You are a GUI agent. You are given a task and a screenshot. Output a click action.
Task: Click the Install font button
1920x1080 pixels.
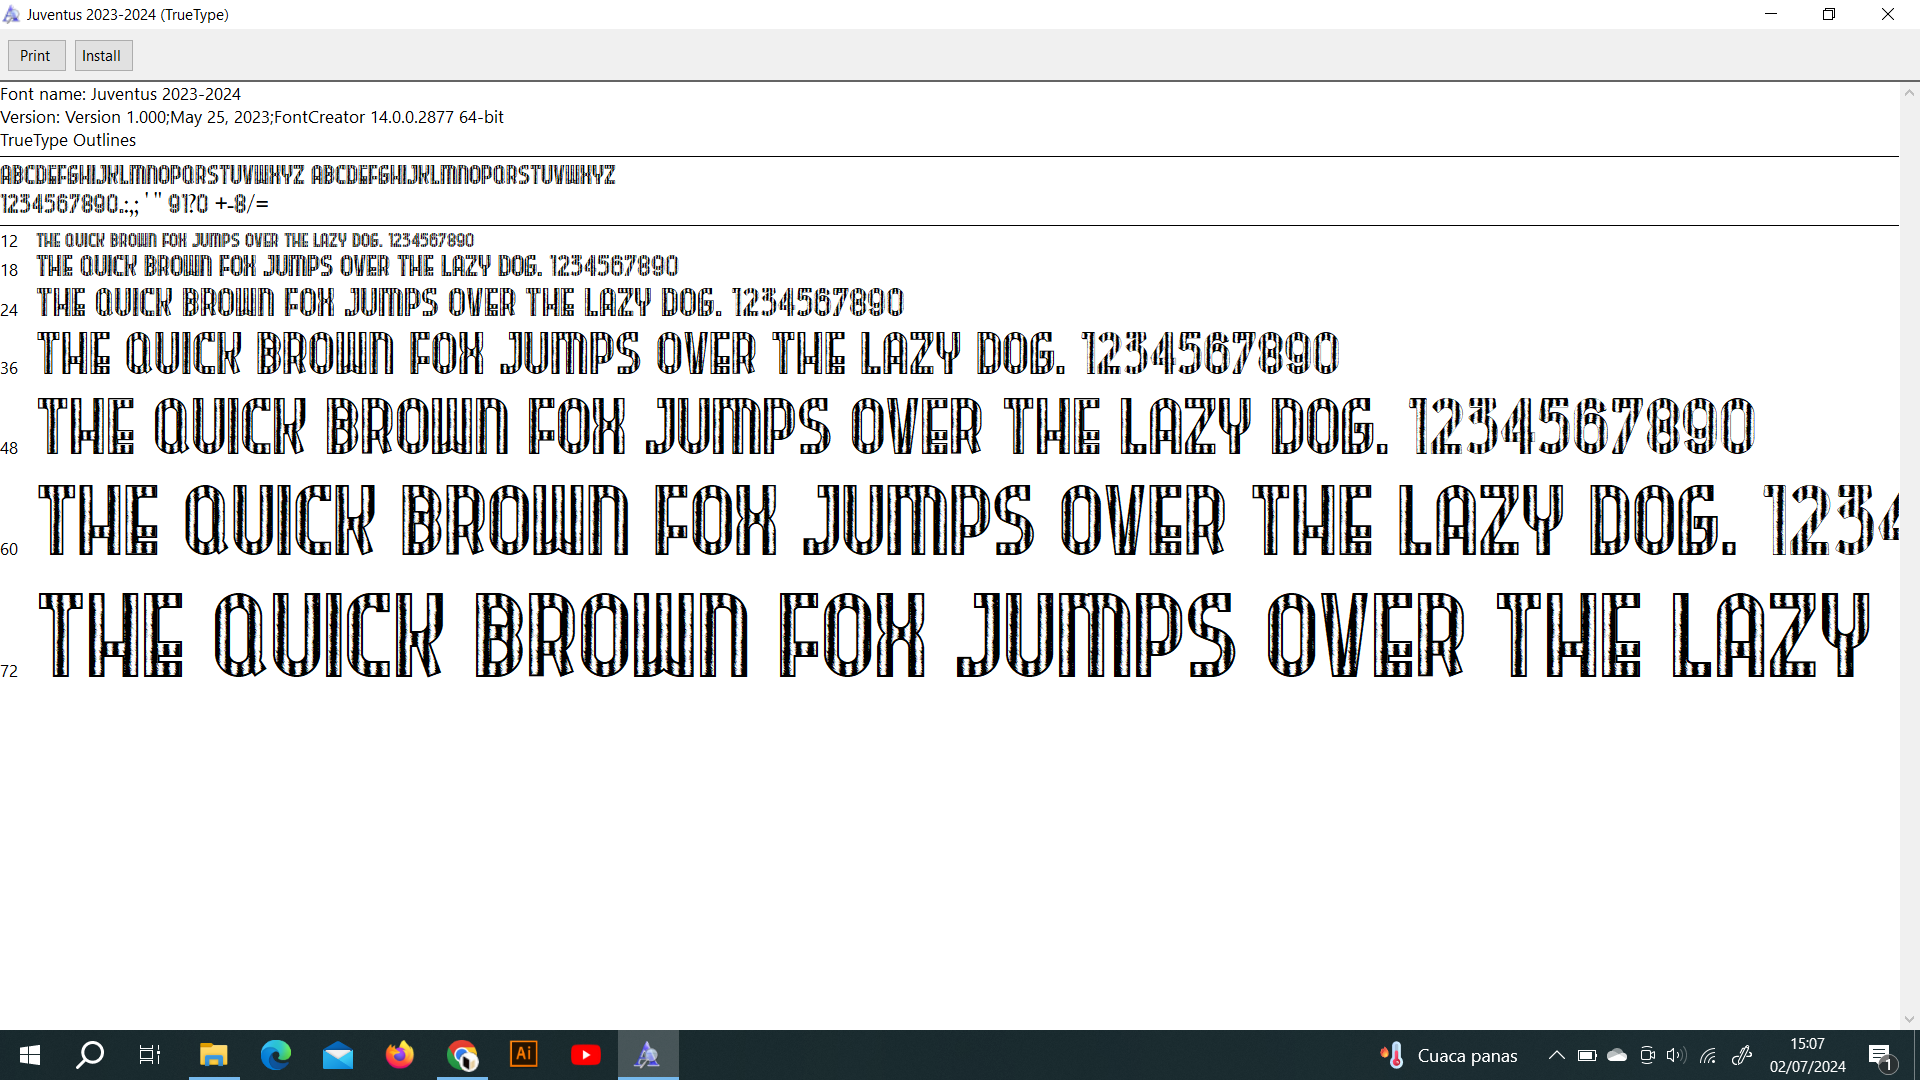(x=102, y=56)
